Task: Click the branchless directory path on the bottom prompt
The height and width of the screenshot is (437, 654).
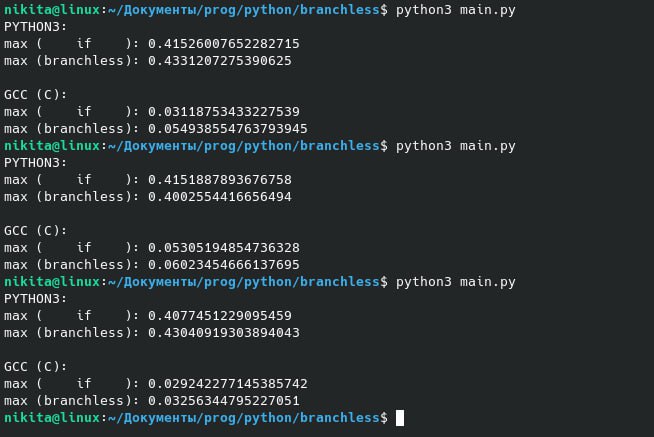Action: point(244,418)
